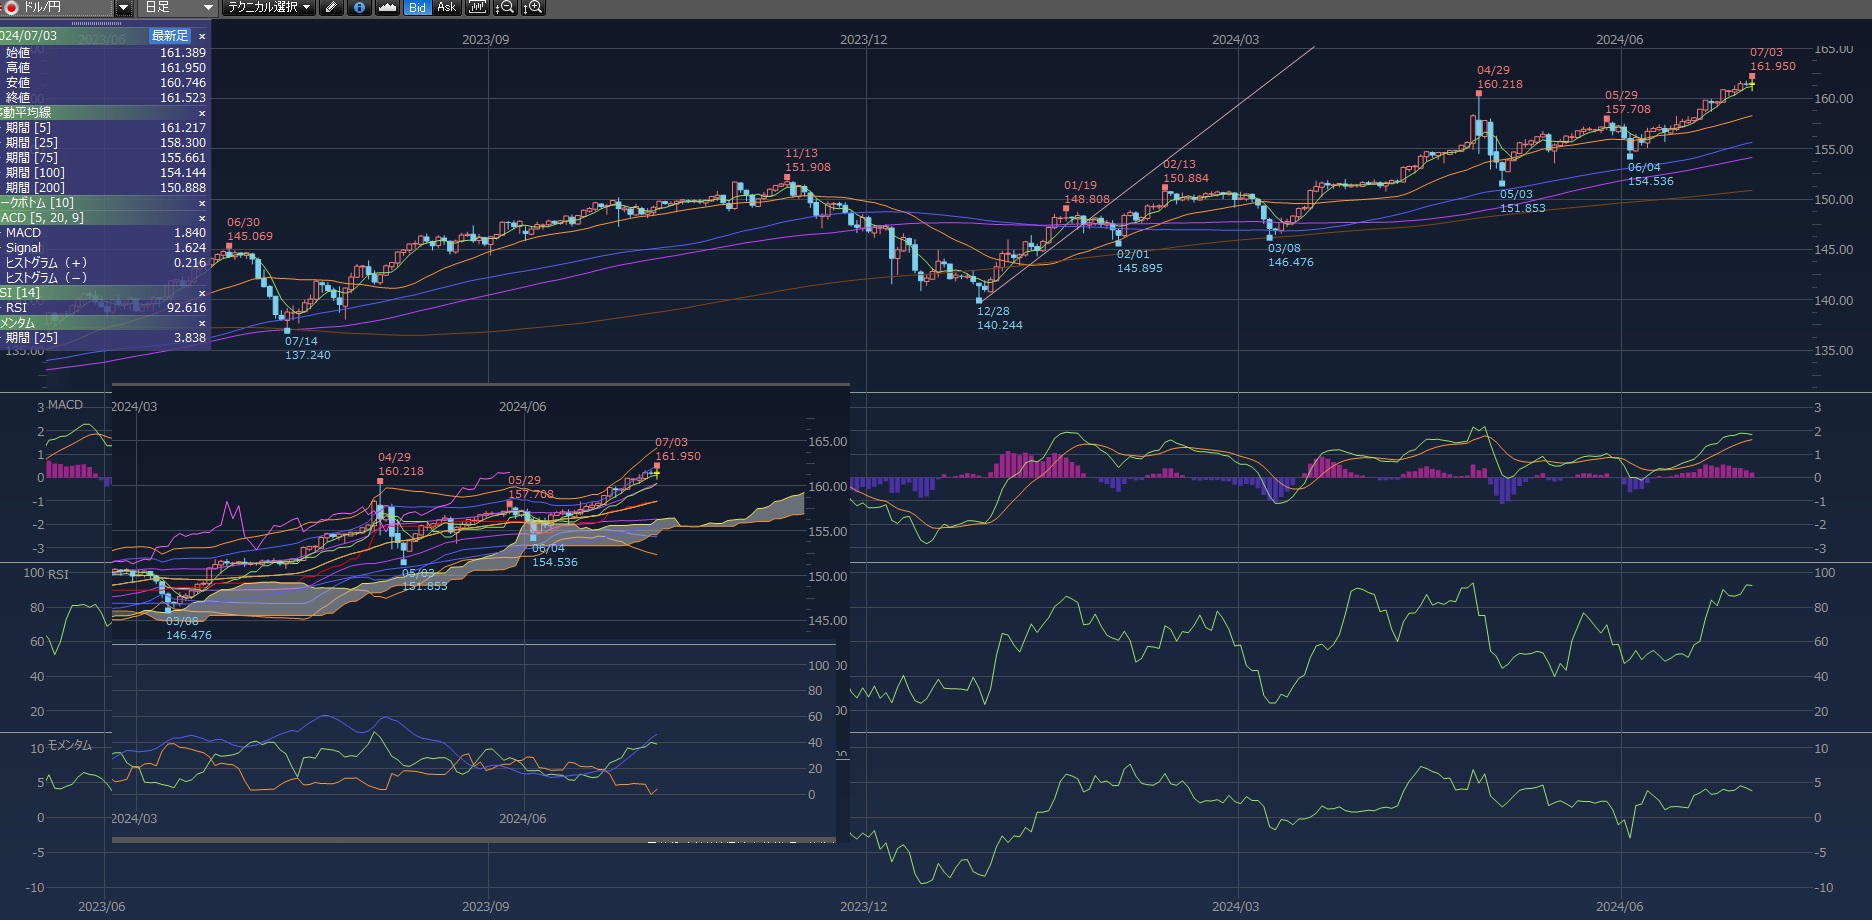
Task: Close the MACD [5, 20, 9] section
Action: 202,218
